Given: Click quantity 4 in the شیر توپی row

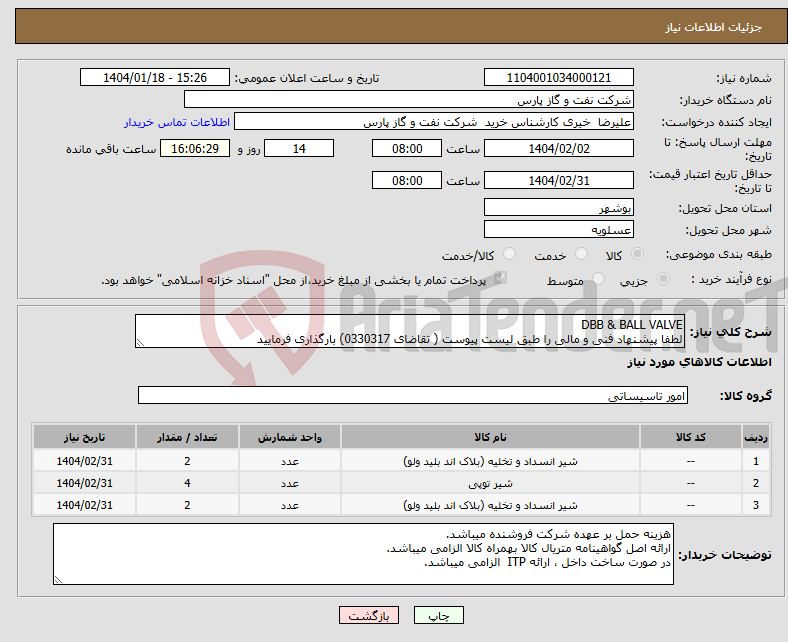Looking at the screenshot, I should (187, 483).
